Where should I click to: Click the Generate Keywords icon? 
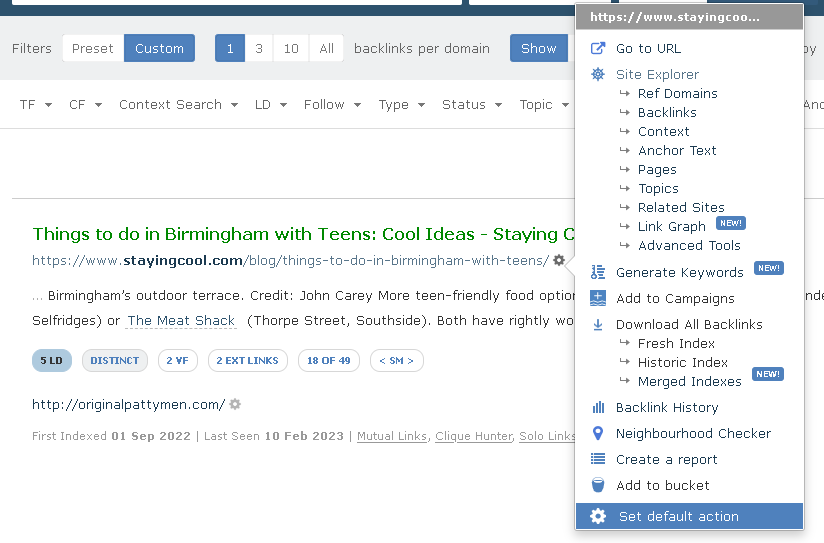click(598, 272)
